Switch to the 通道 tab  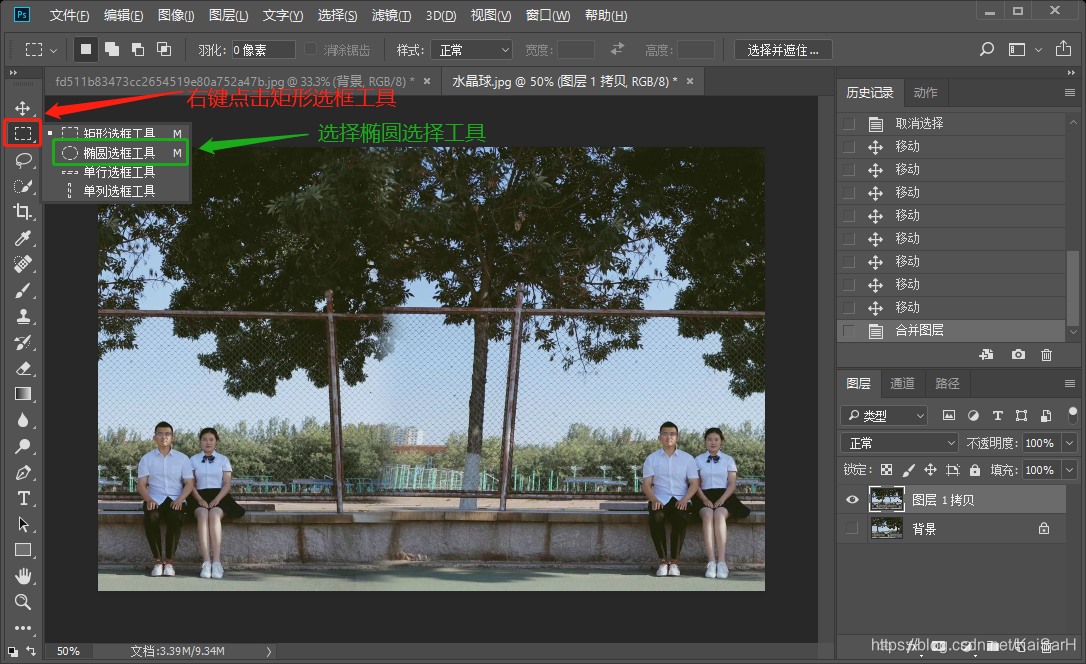902,383
